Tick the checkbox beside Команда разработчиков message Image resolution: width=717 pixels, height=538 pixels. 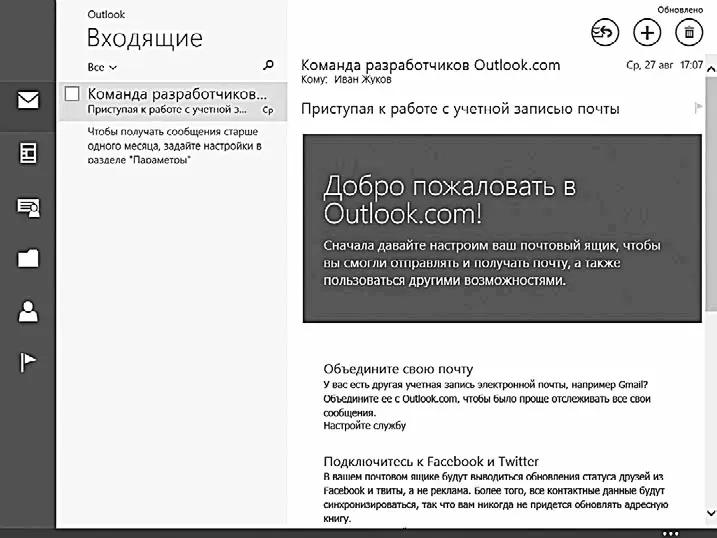click(x=71, y=94)
